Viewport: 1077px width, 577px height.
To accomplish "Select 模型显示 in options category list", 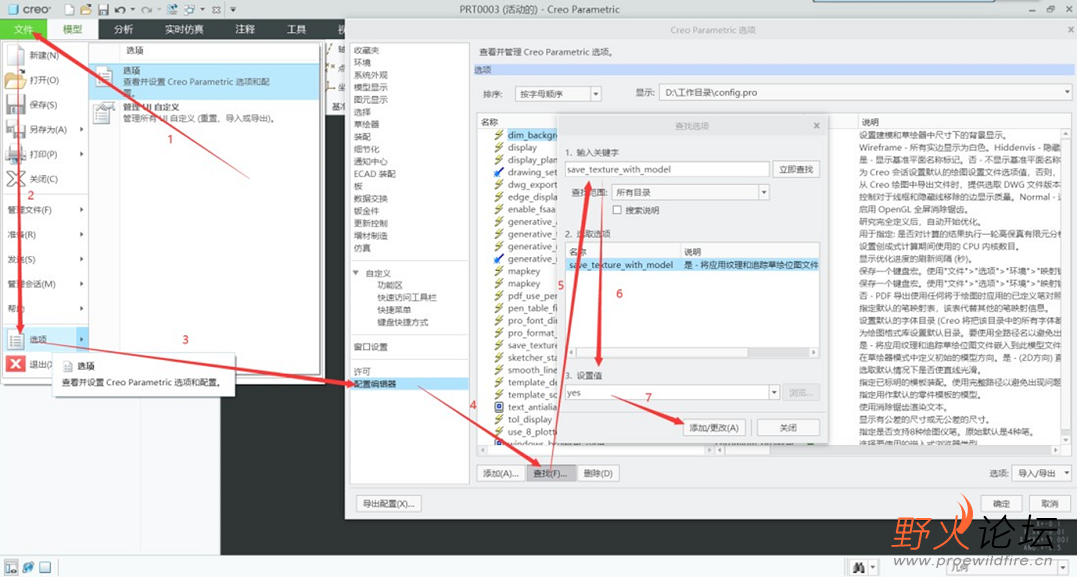I will click(x=371, y=87).
